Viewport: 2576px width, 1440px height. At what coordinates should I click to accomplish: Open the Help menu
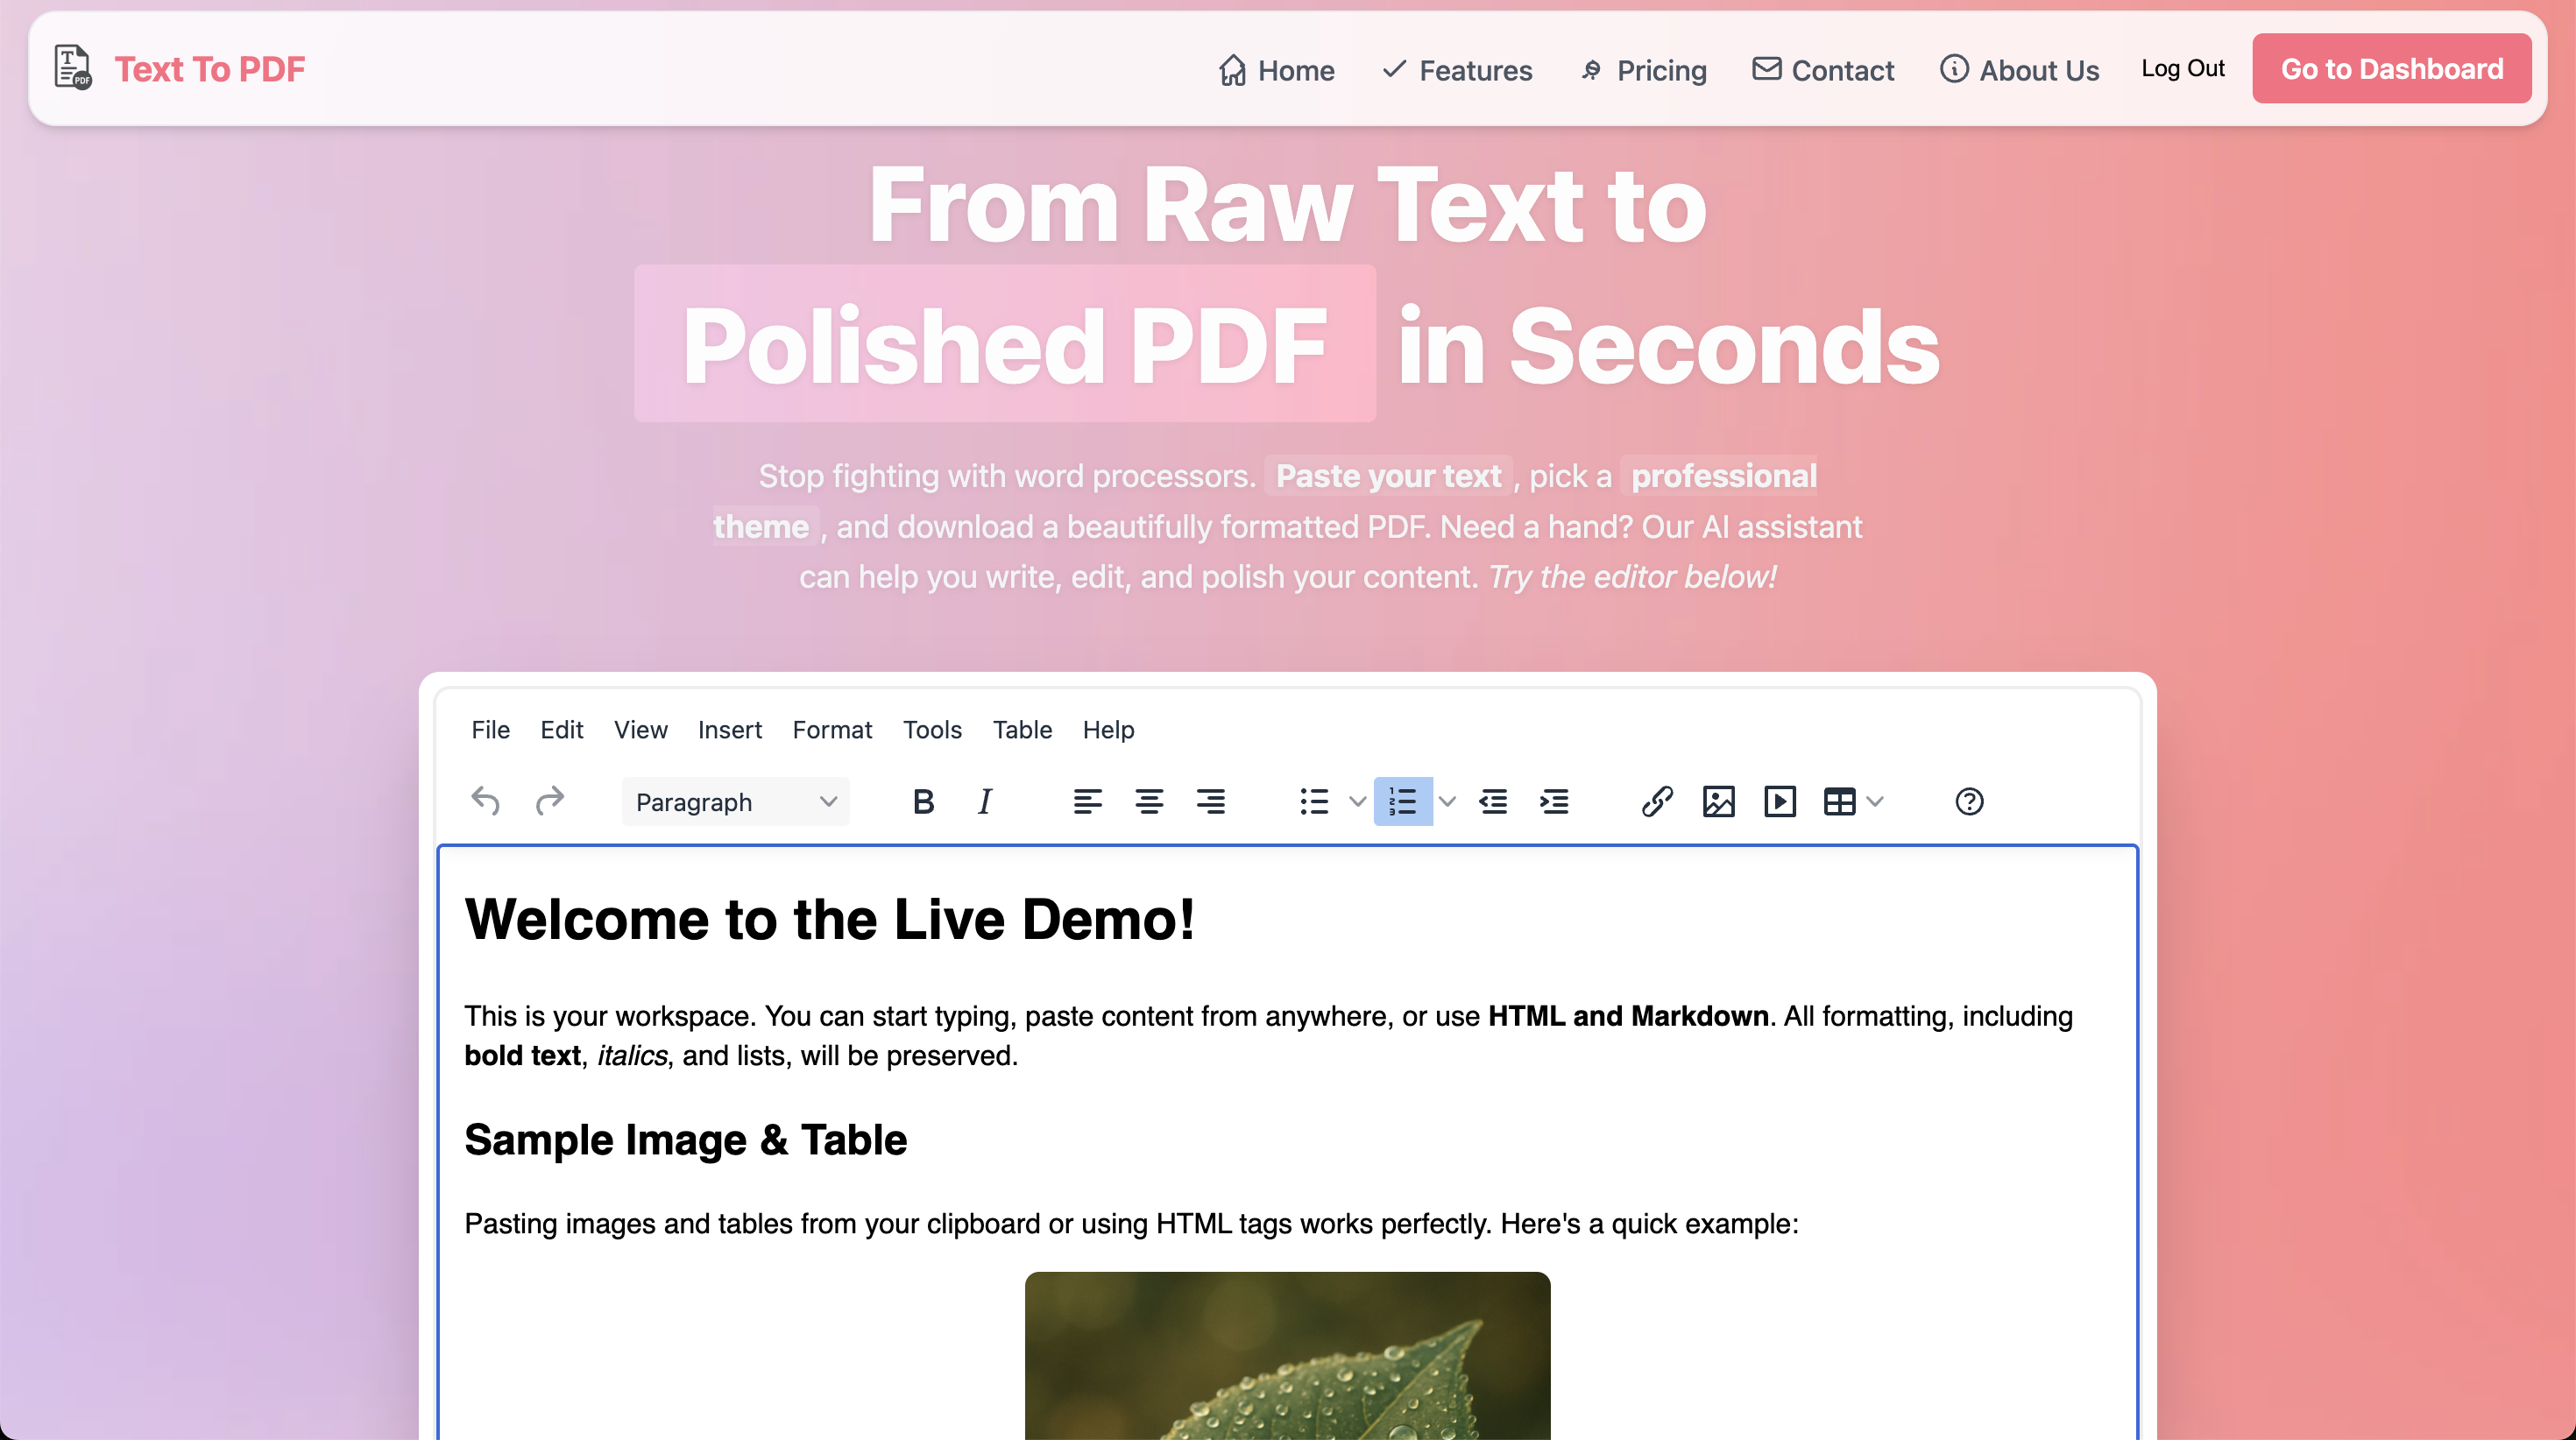(1108, 730)
